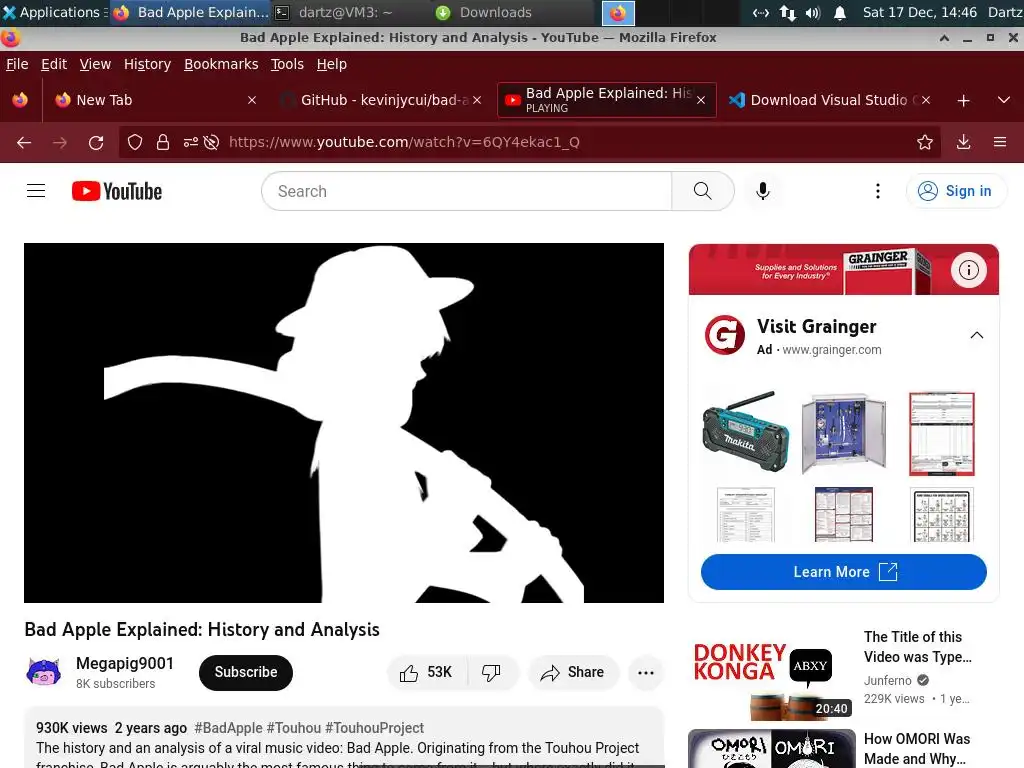Image resolution: width=1024 pixels, height=768 pixels.
Task: Open Donkey Konga video thumbnail
Action: 771,675
